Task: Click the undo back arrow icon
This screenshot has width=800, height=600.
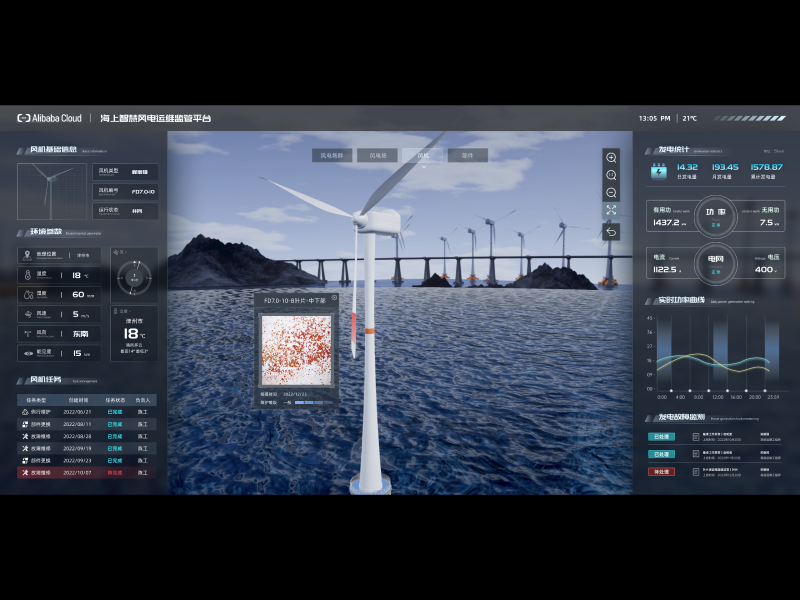Action: coord(611,232)
